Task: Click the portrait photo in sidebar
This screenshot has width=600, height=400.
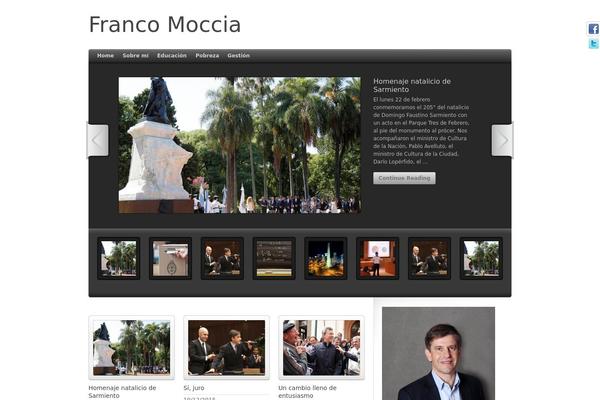Action: [x=438, y=353]
